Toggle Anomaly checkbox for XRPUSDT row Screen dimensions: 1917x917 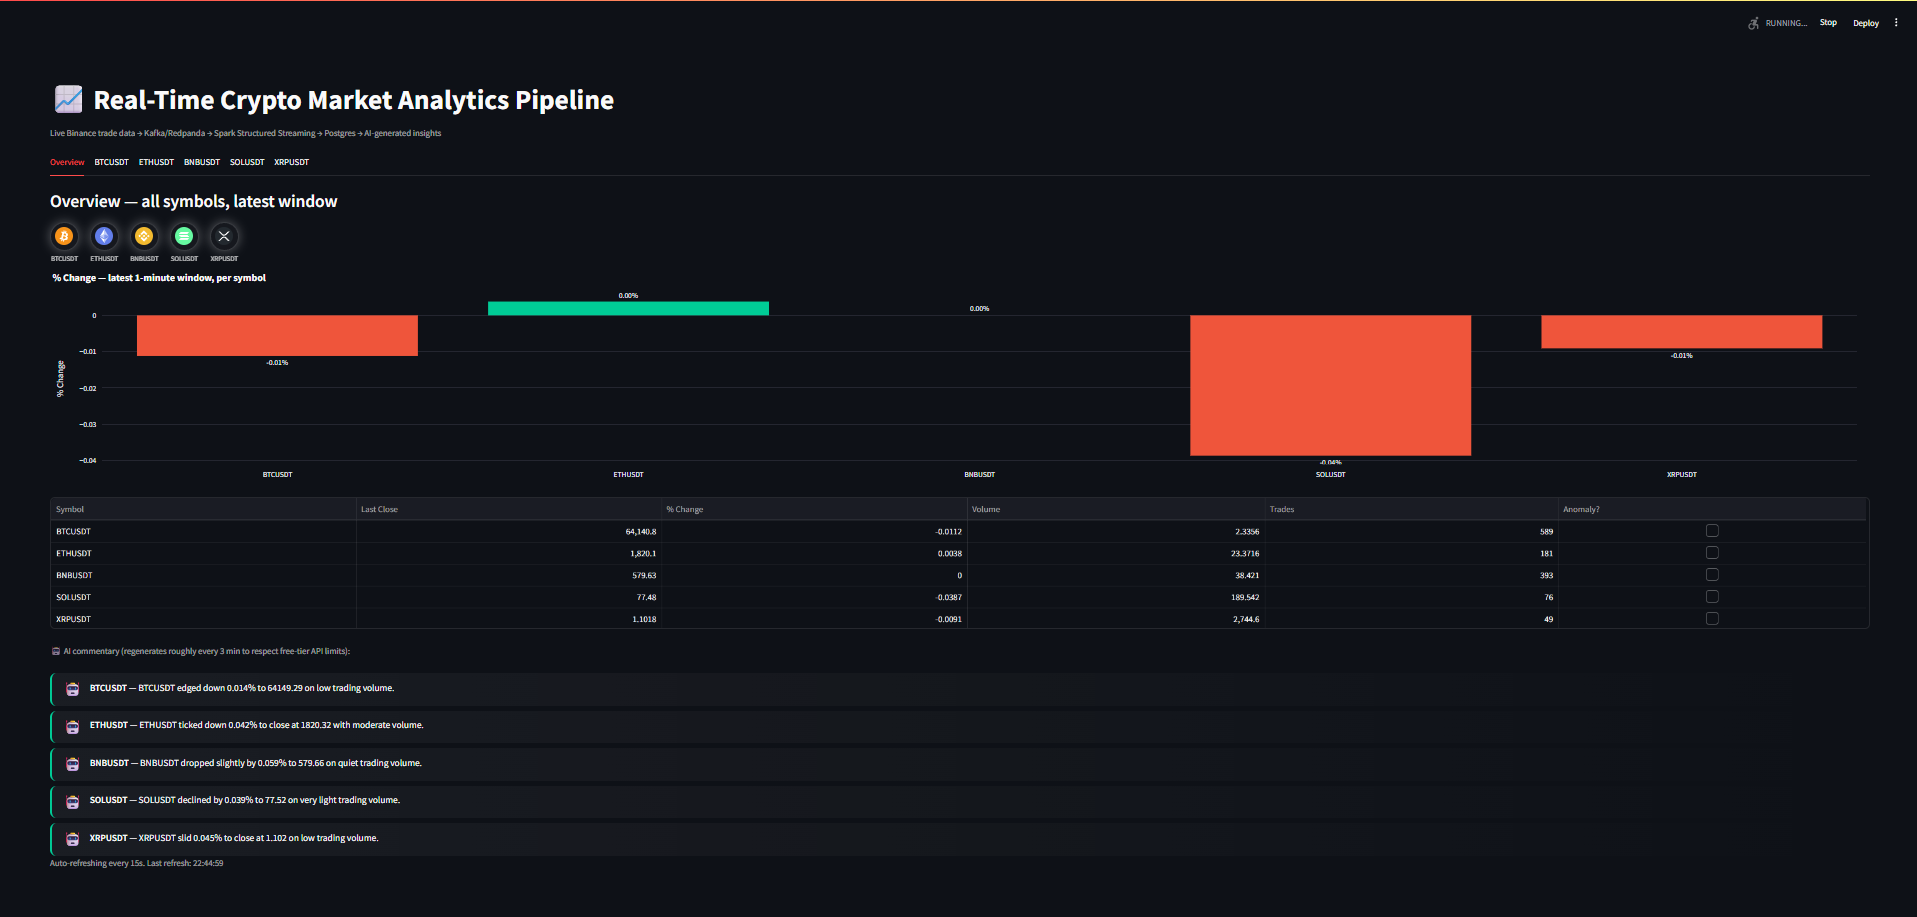pyautogui.click(x=1712, y=619)
